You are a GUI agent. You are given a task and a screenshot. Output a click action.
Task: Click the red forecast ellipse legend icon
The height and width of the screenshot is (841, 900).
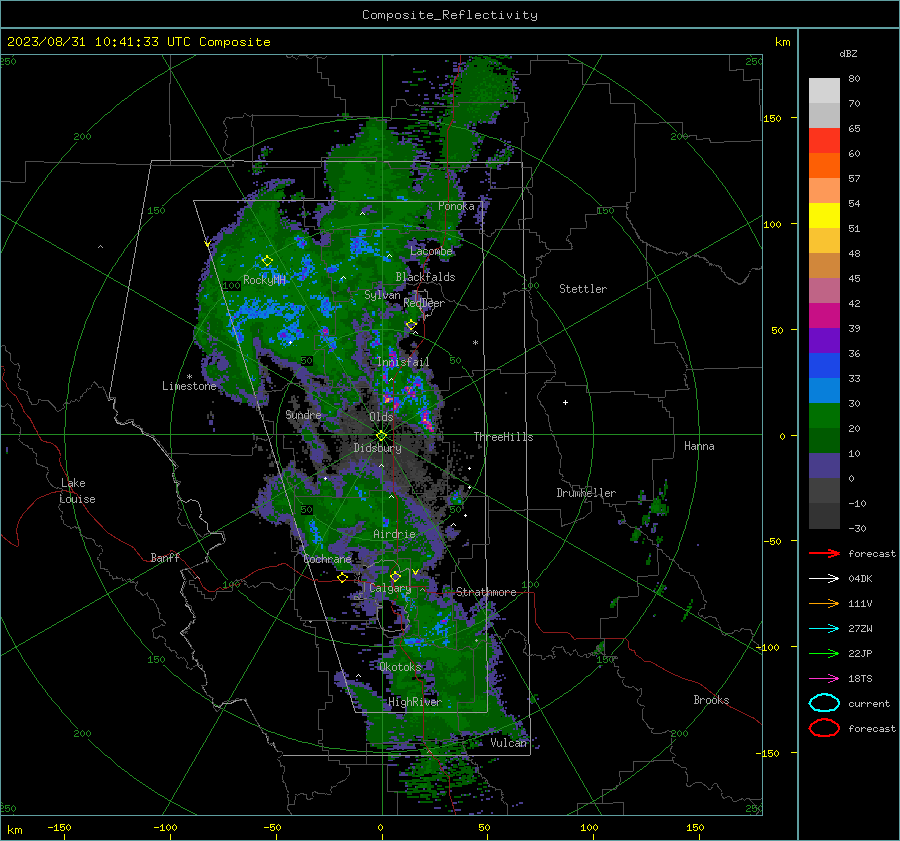tap(824, 728)
